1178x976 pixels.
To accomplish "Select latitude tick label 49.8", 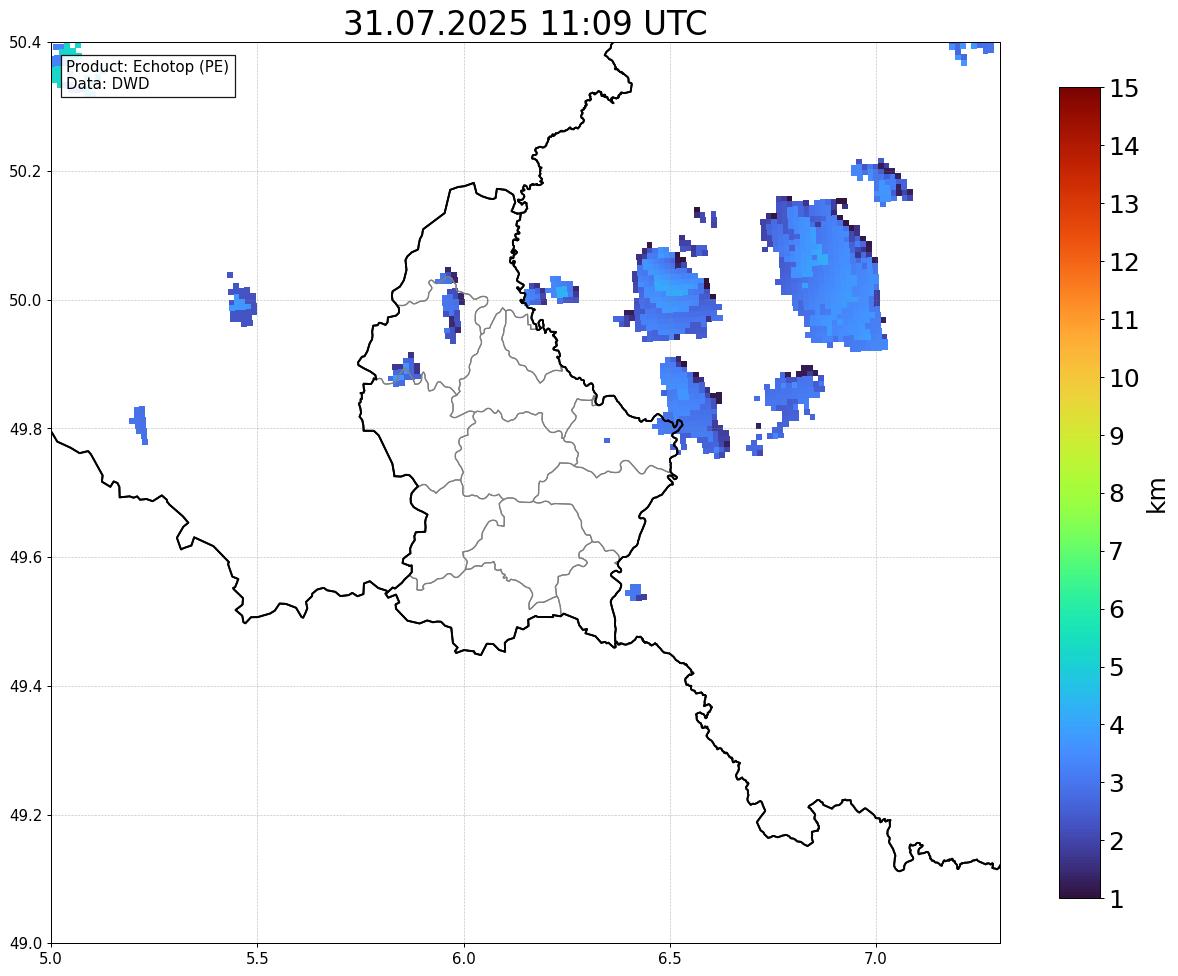I will pos(25,429).
